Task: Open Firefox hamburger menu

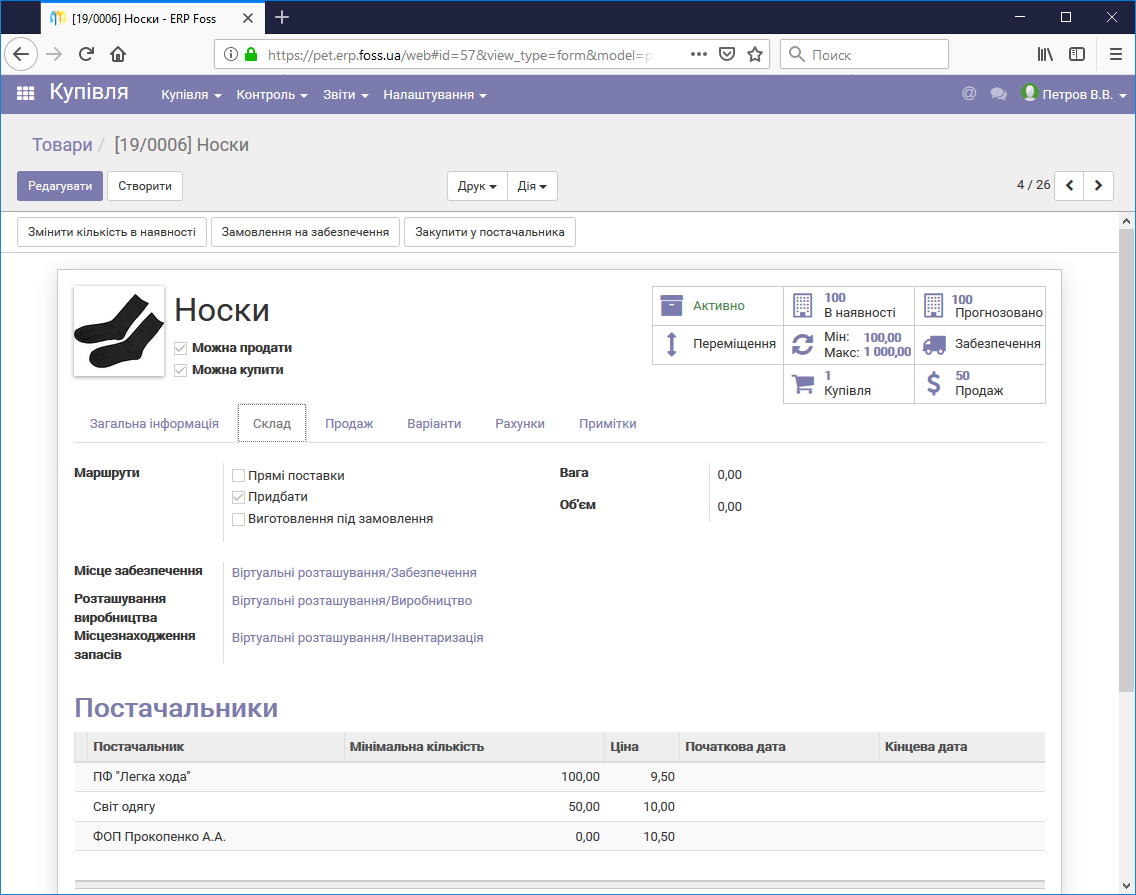Action: point(1116,54)
